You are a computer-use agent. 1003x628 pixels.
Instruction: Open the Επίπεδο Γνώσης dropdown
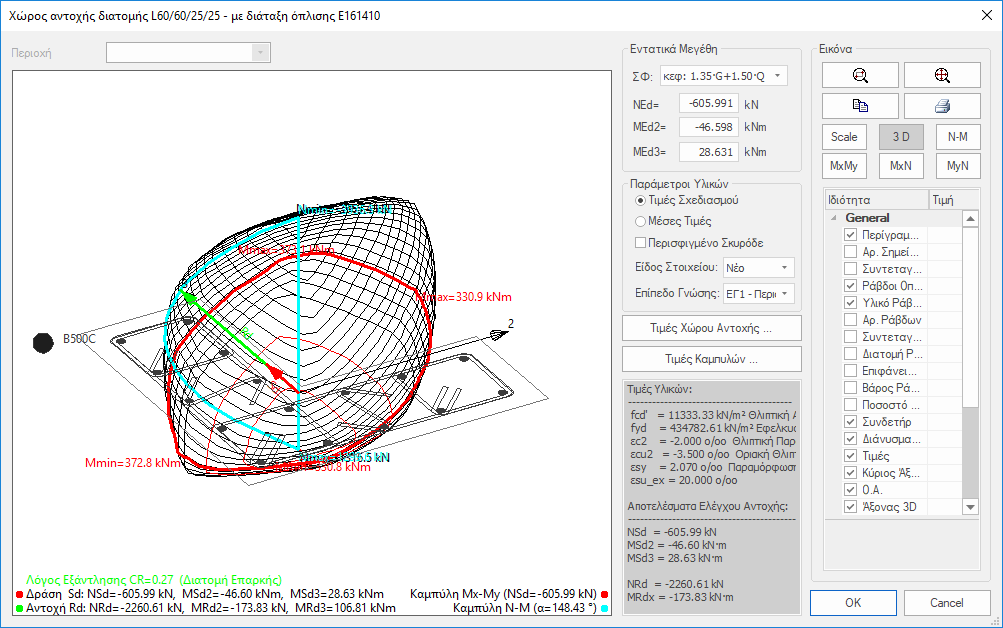coord(758,294)
